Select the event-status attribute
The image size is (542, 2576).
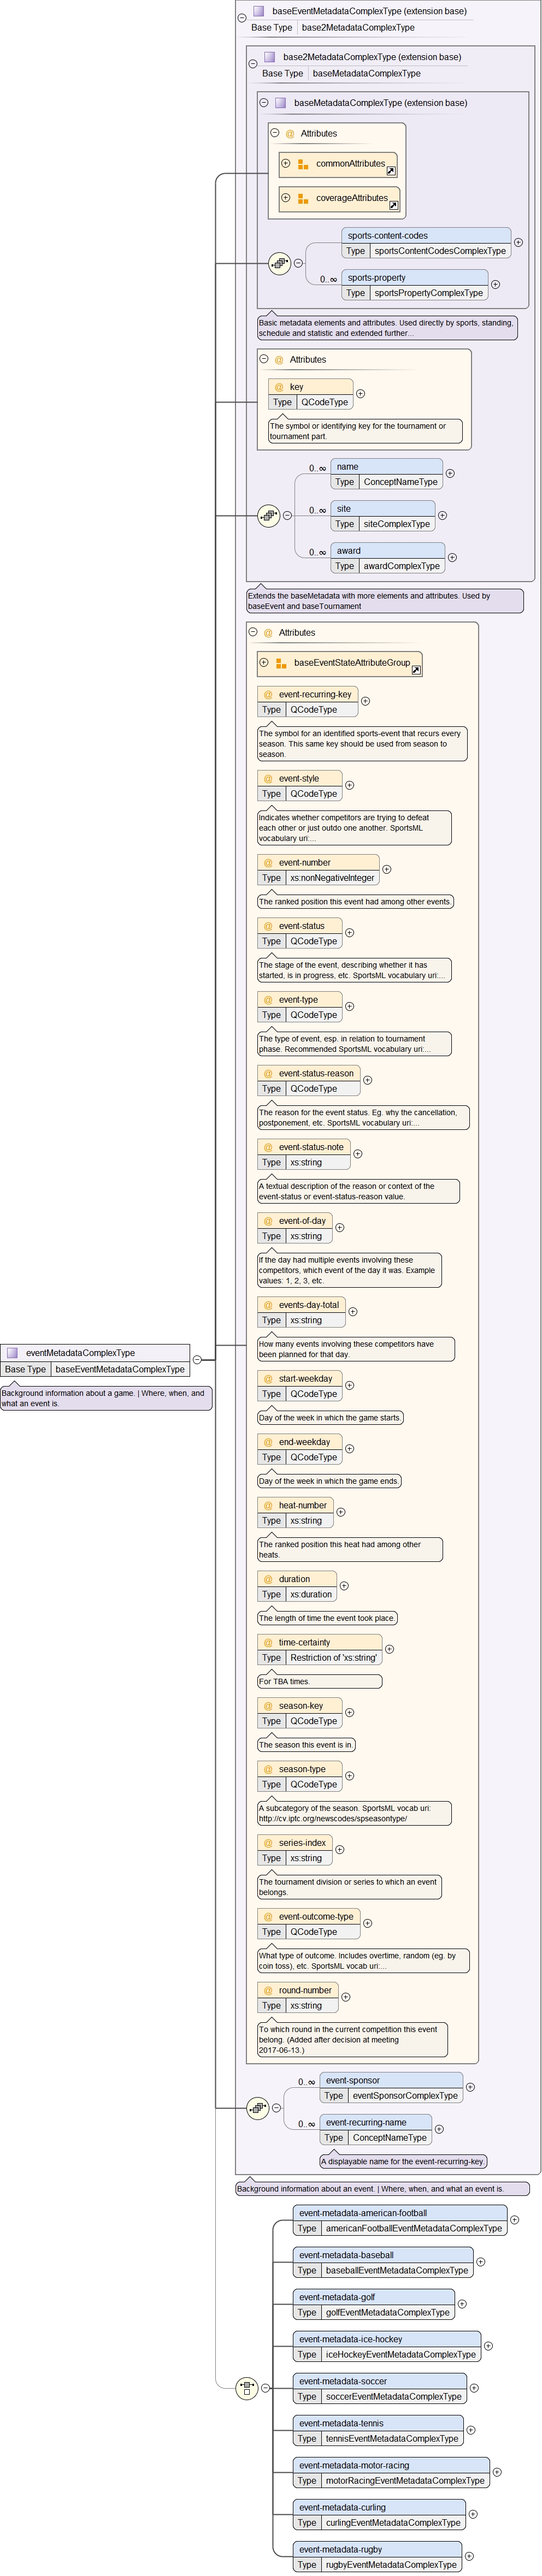(300, 926)
